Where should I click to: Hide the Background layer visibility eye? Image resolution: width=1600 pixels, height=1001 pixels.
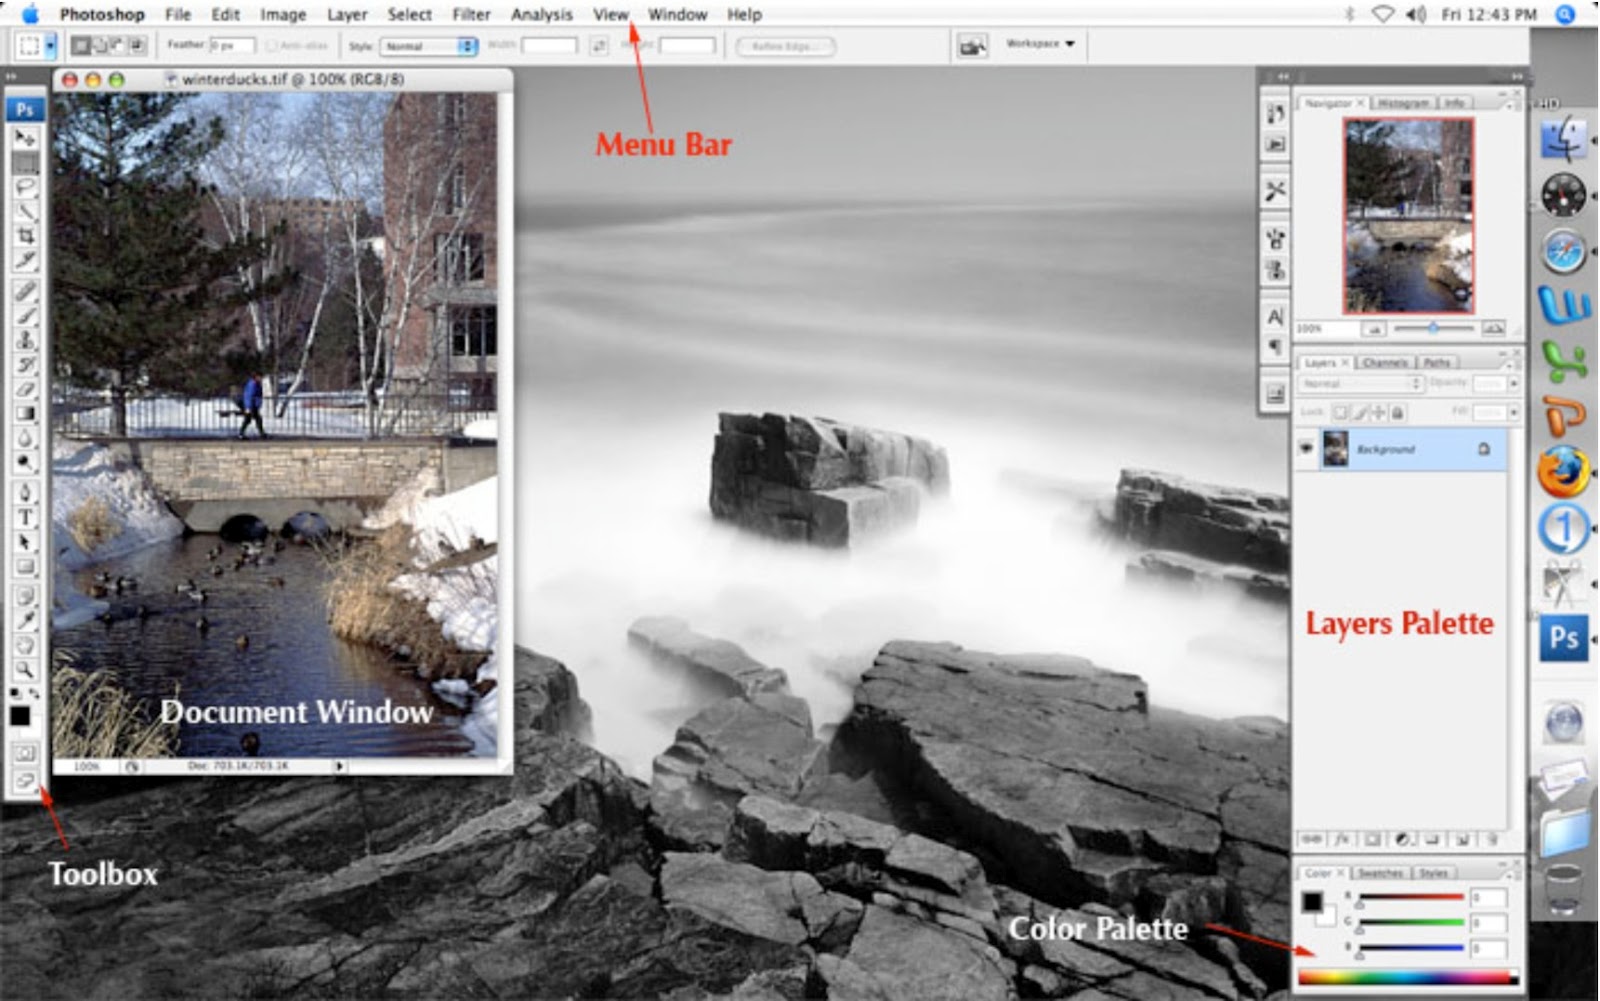pyautogui.click(x=1308, y=449)
